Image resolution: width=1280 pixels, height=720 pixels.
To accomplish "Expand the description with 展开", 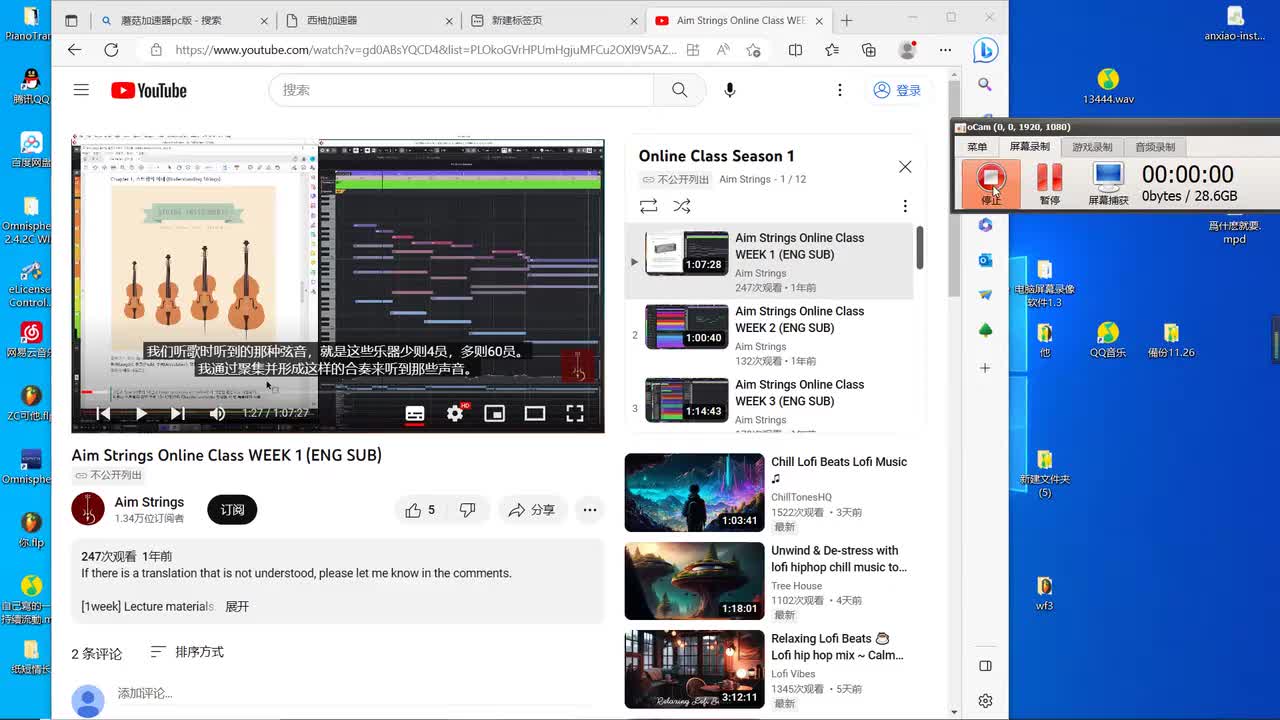I will pos(237,607).
